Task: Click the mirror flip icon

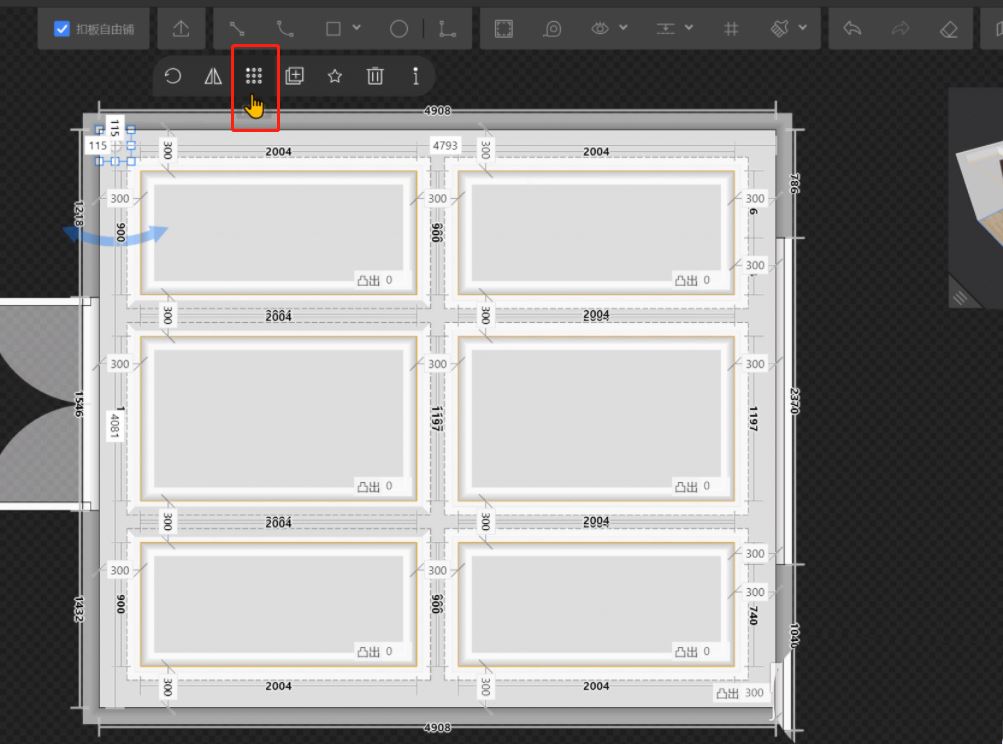Action: pos(213,76)
